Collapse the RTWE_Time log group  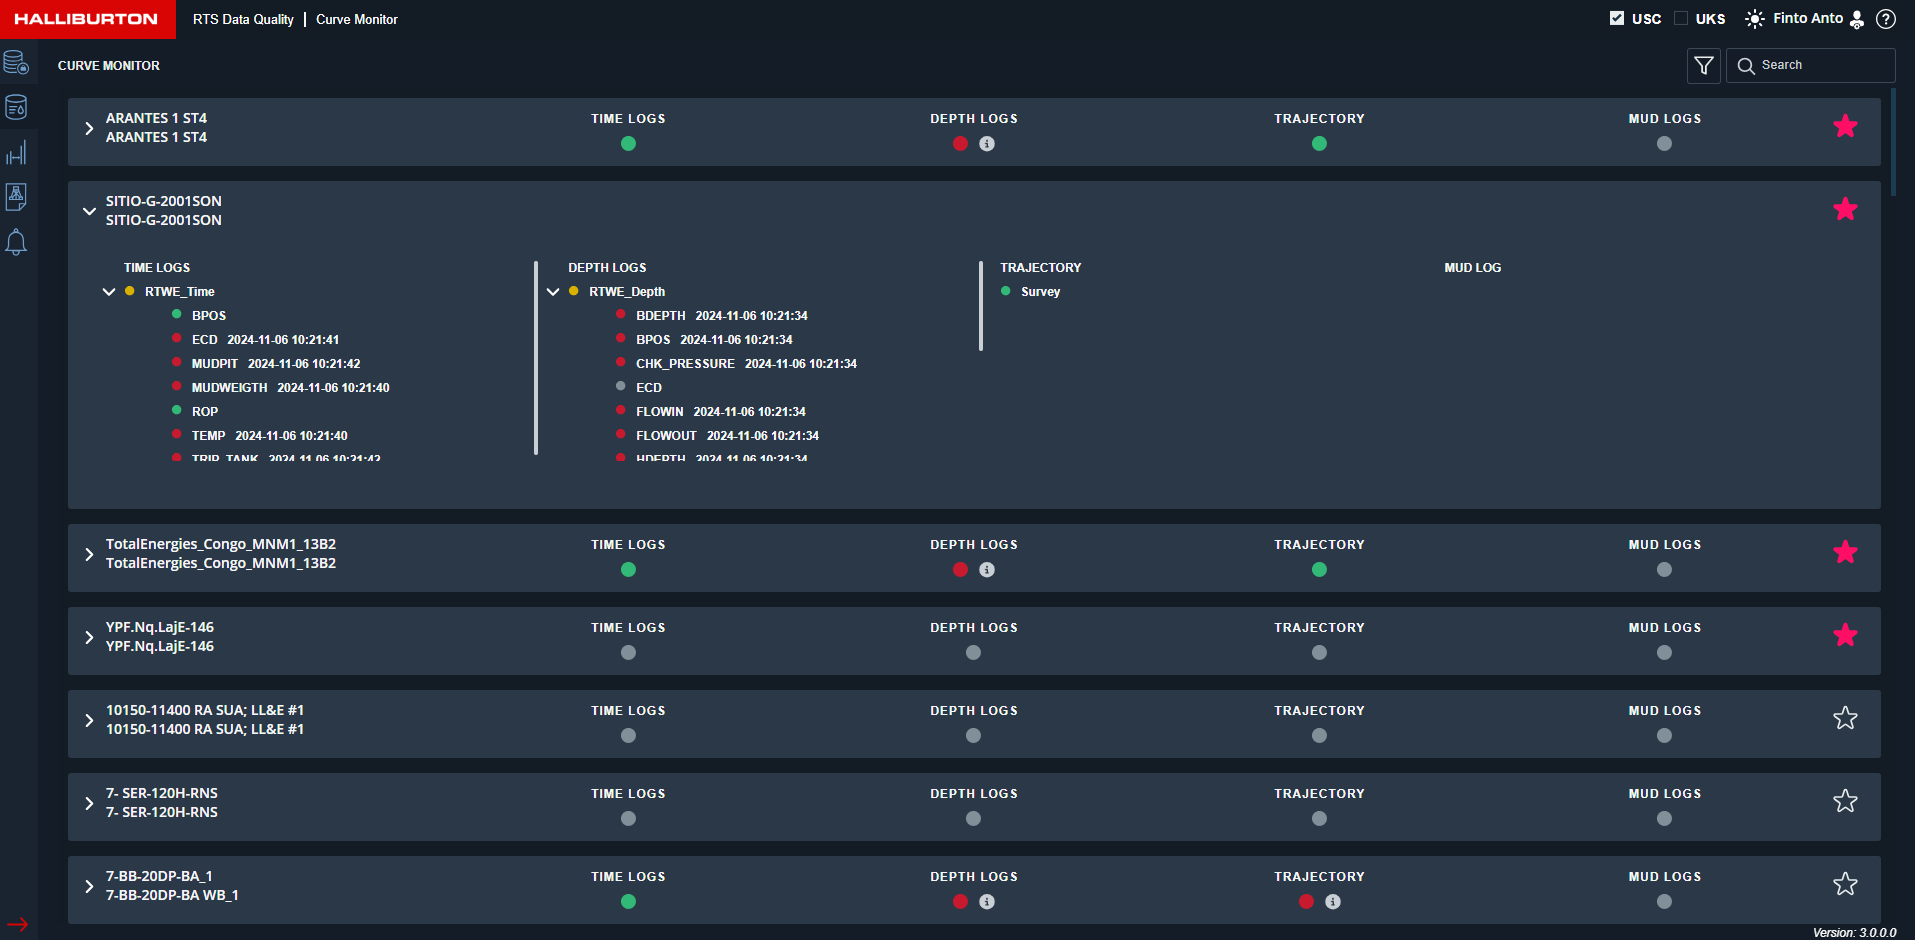109,292
